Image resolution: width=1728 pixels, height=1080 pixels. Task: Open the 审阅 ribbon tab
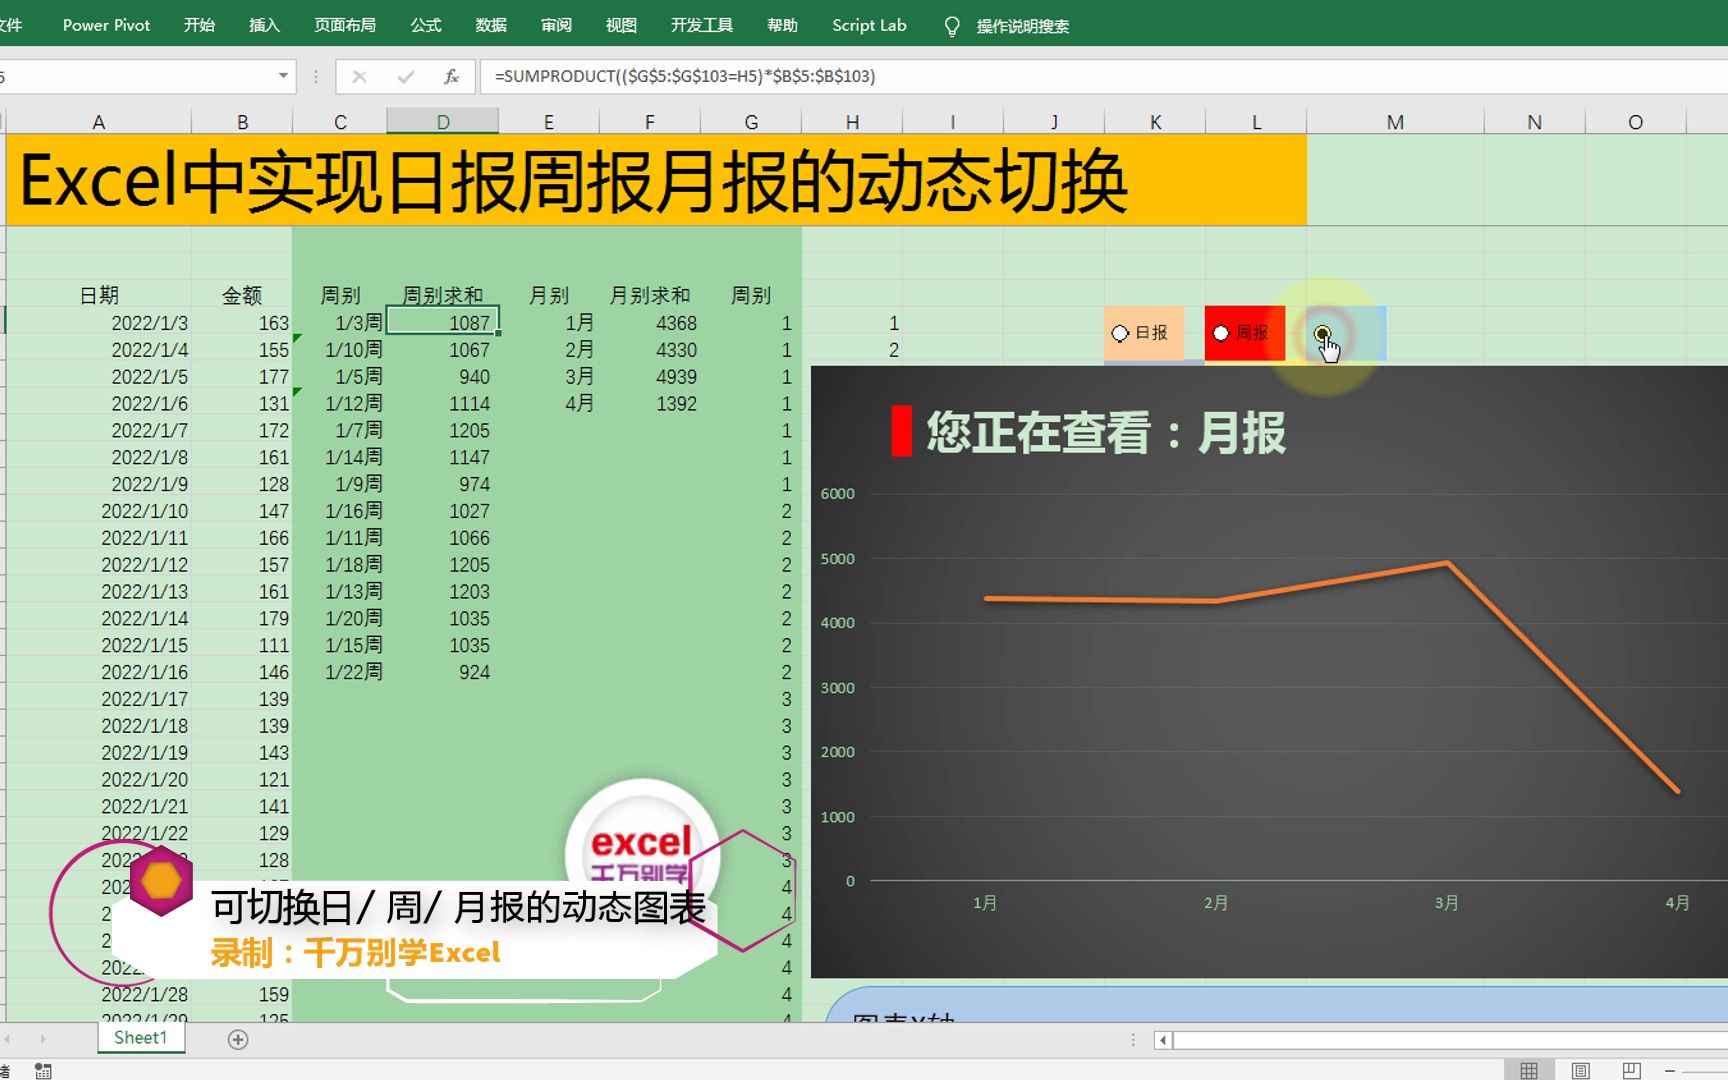point(556,25)
